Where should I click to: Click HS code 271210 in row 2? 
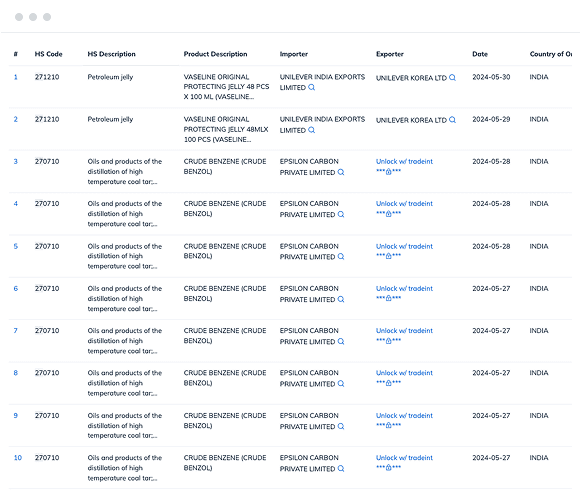(47, 119)
